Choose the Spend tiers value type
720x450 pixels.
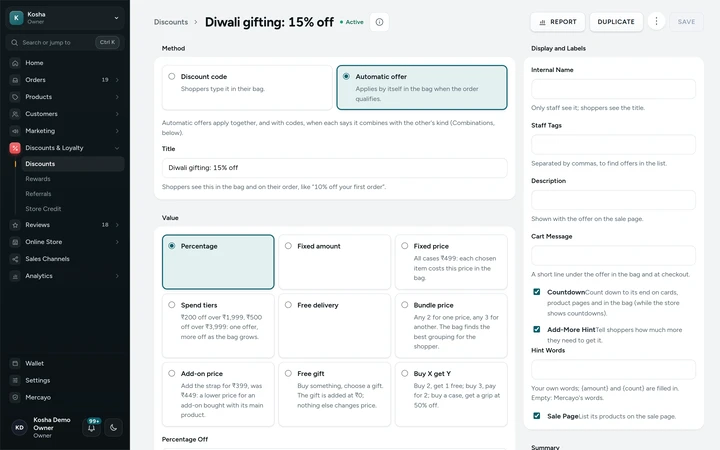(x=218, y=326)
